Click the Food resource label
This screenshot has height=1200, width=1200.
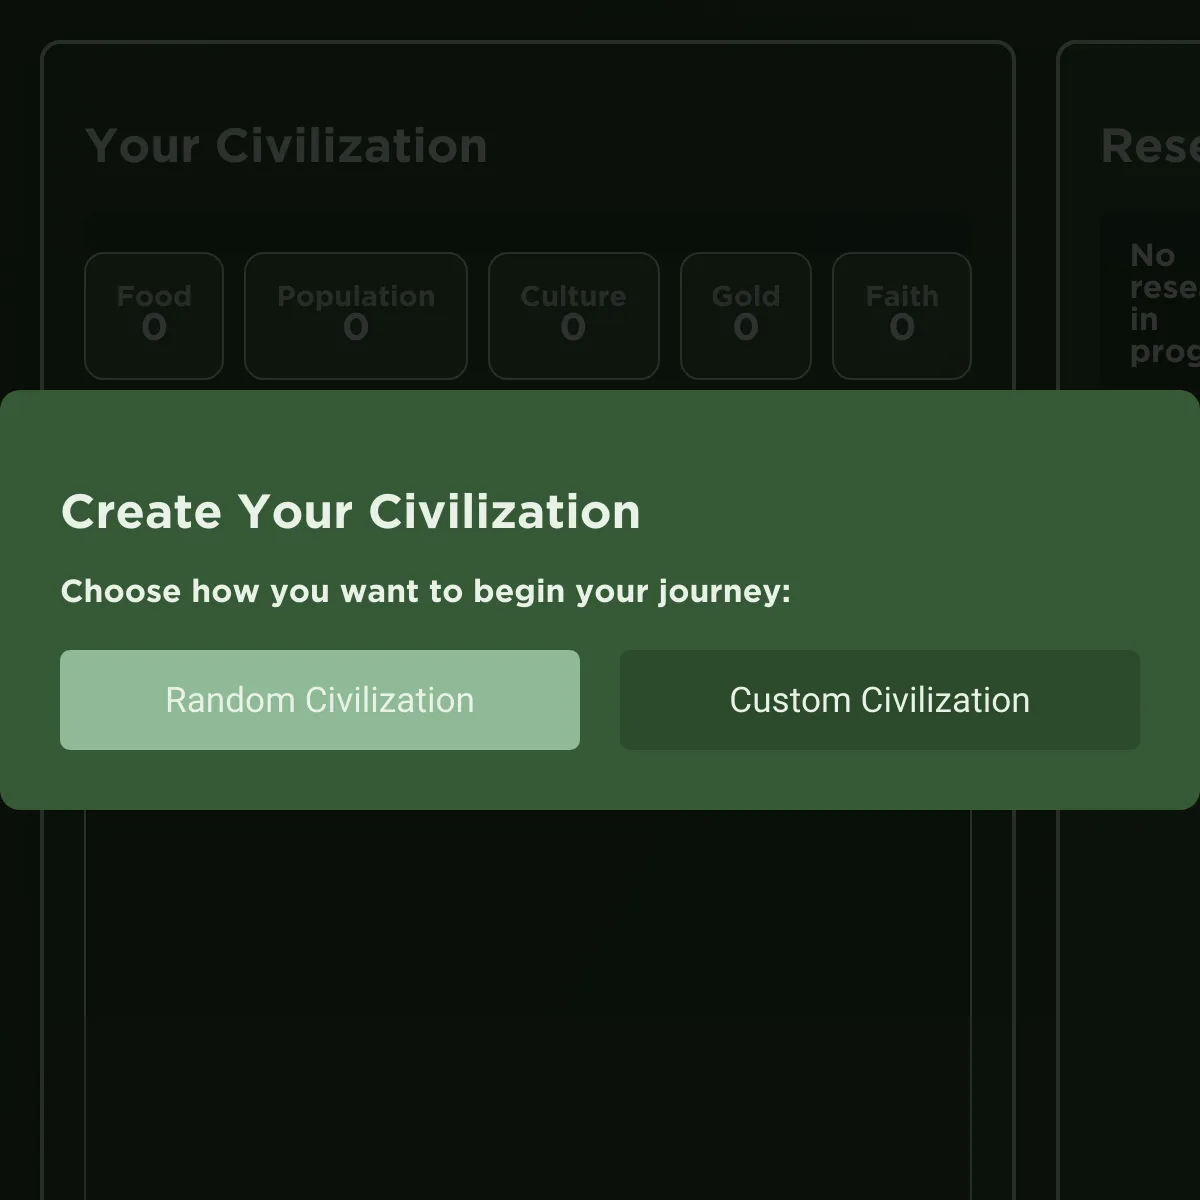pyautogui.click(x=154, y=296)
